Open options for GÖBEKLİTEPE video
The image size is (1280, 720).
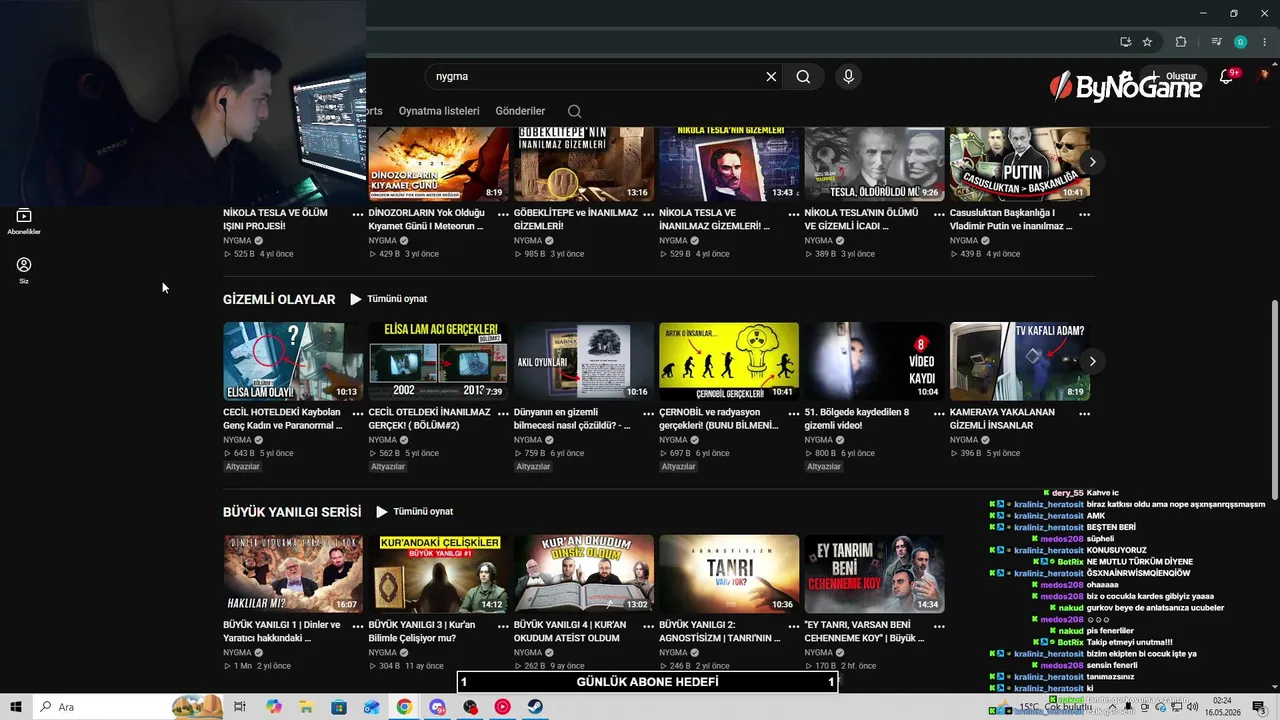(x=648, y=214)
